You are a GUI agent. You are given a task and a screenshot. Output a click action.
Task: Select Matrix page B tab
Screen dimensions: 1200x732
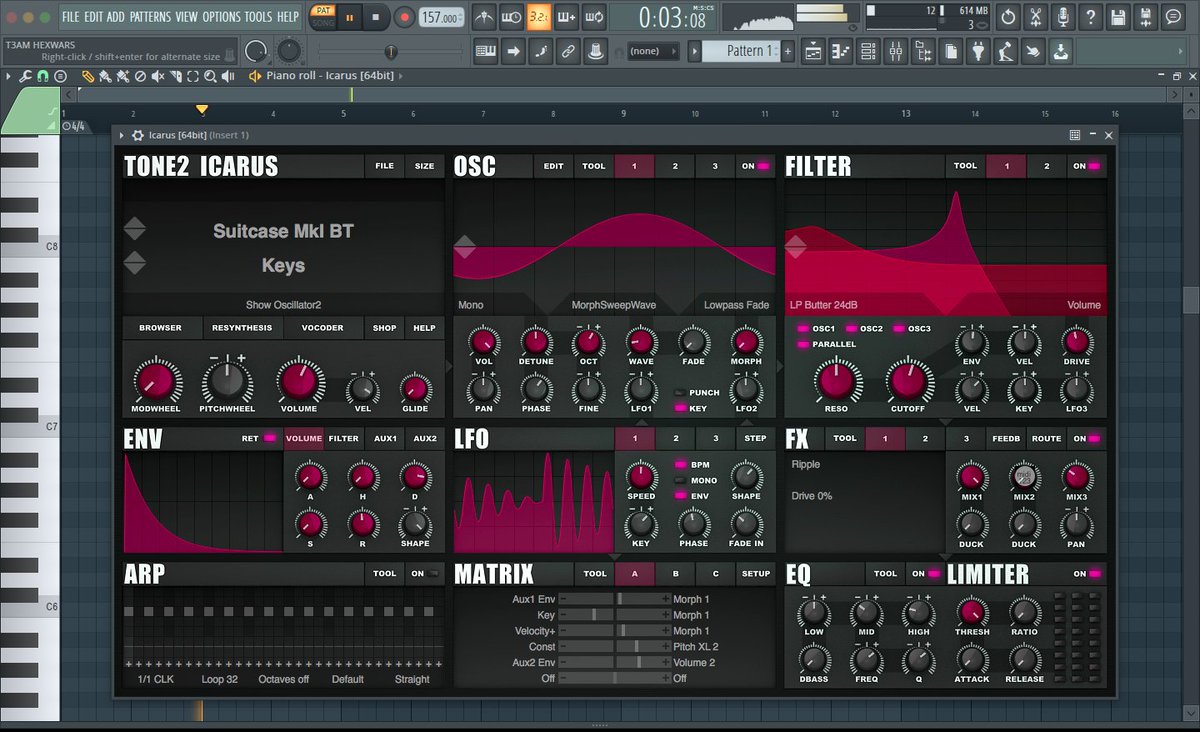tap(675, 574)
